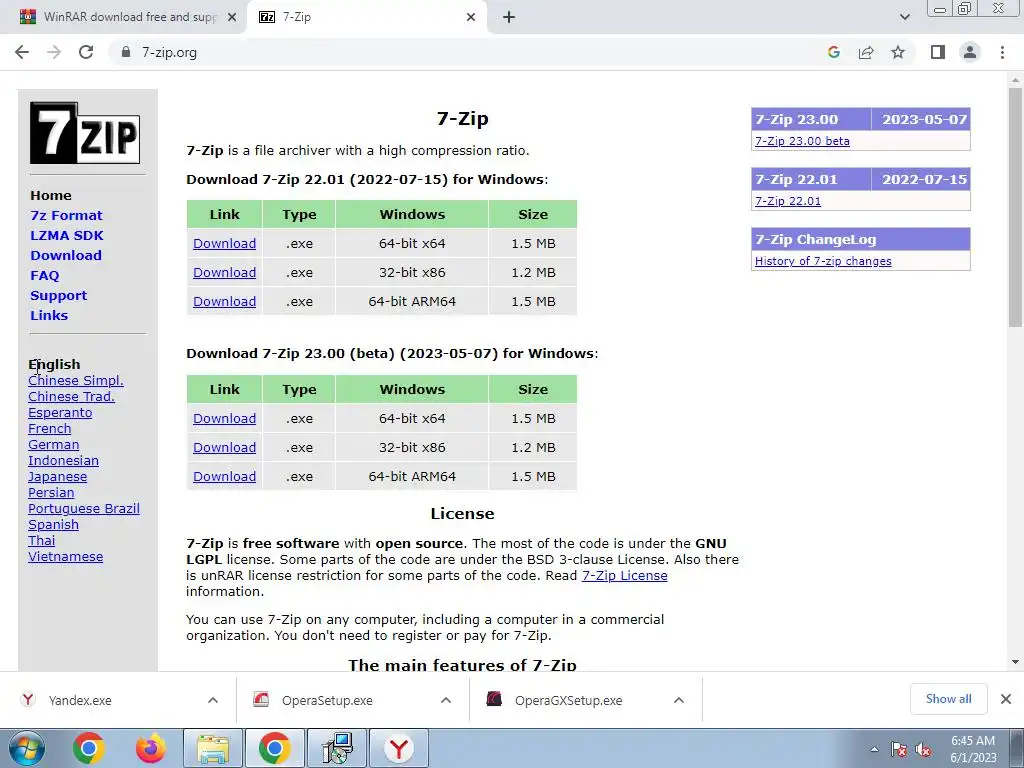This screenshot has height=768, width=1024.
Task: Download 7-Zip 22.01 64-bit x64
Action: coord(224,244)
